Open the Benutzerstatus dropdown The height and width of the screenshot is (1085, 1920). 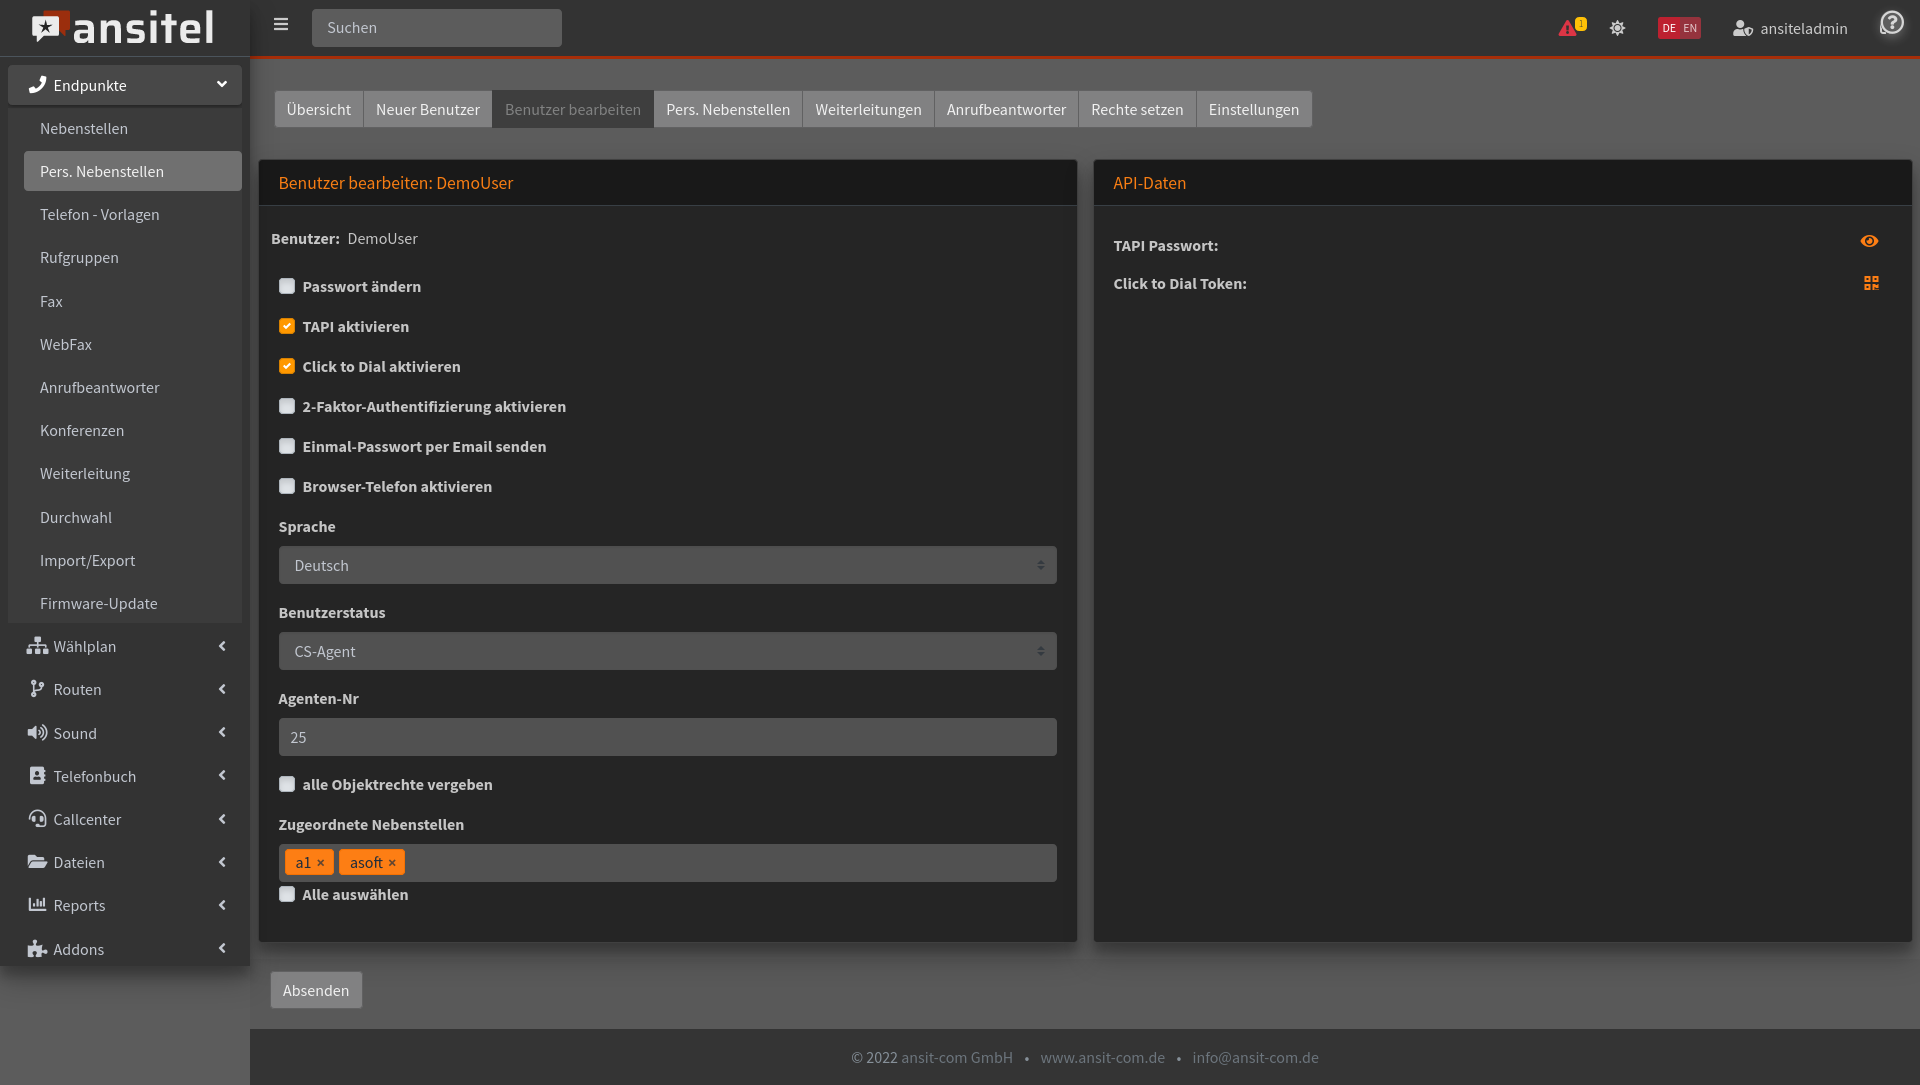(x=667, y=651)
